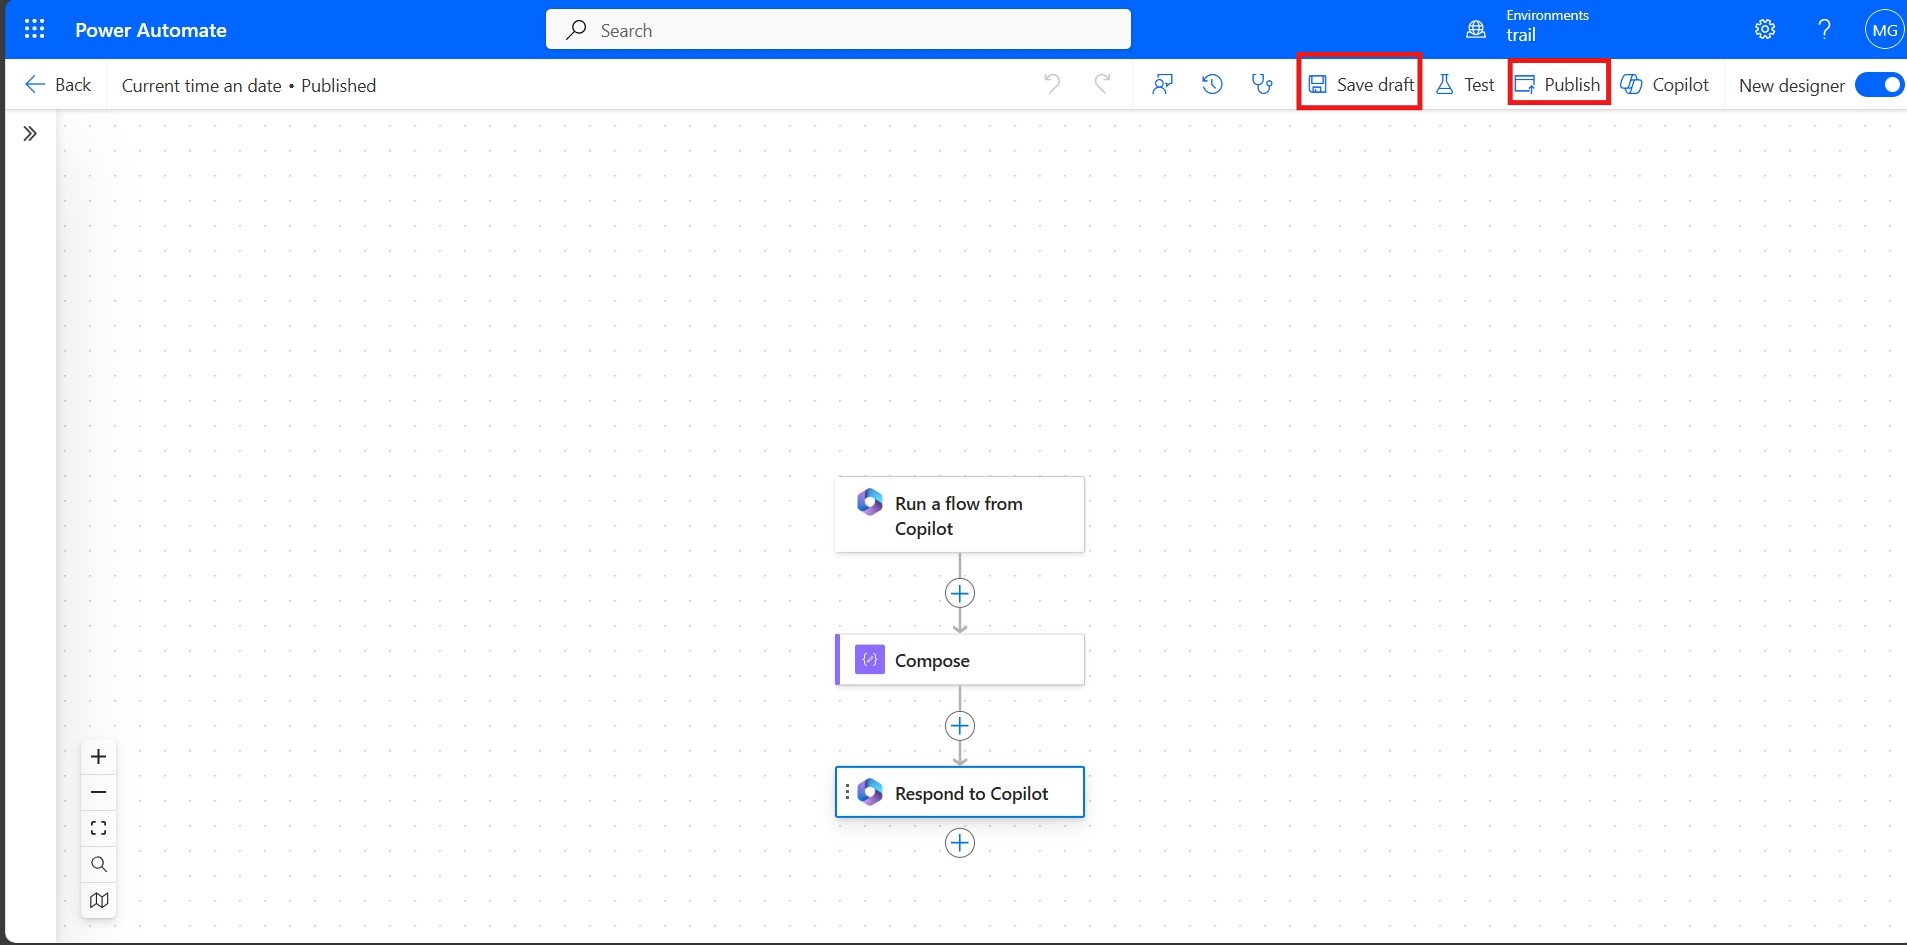Image resolution: width=1907 pixels, height=945 pixels.
Task: Open the app launcher waffle icon
Action: [34, 29]
